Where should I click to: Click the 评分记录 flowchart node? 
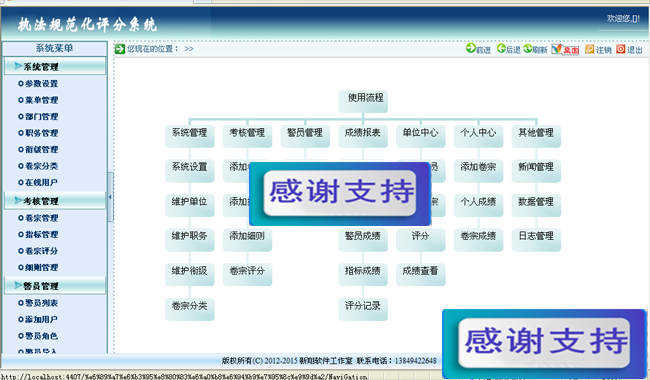click(x=363, y=309)
